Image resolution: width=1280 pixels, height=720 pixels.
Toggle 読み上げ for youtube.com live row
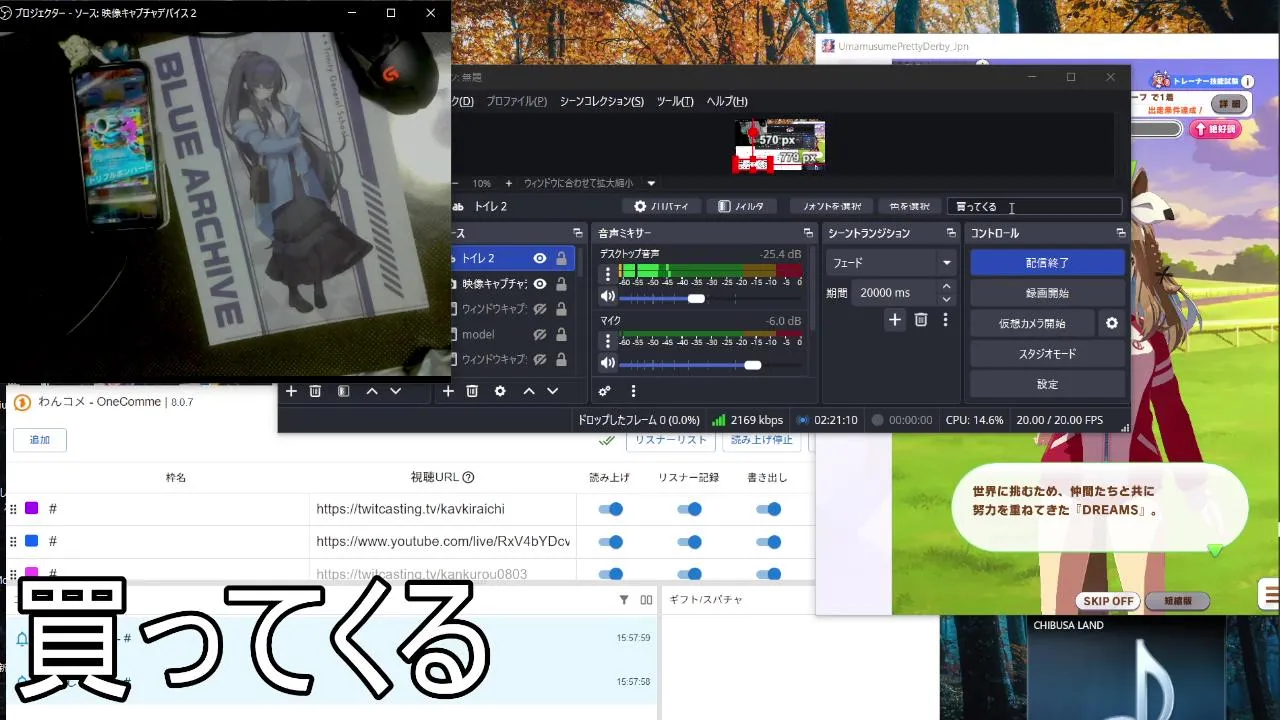[610, 541]
